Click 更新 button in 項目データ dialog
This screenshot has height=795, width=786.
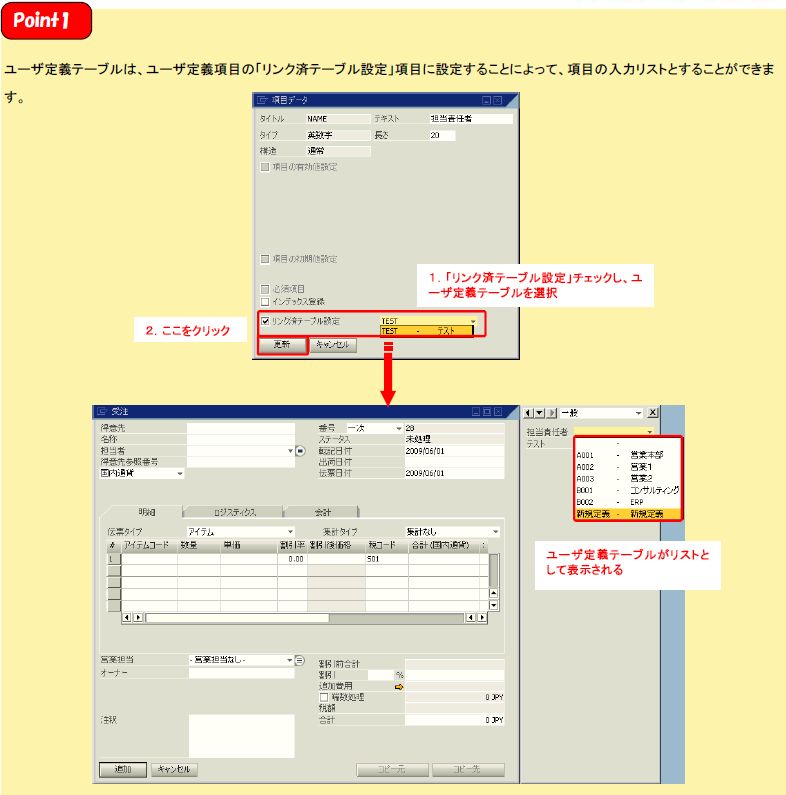[x=282, y=345]
